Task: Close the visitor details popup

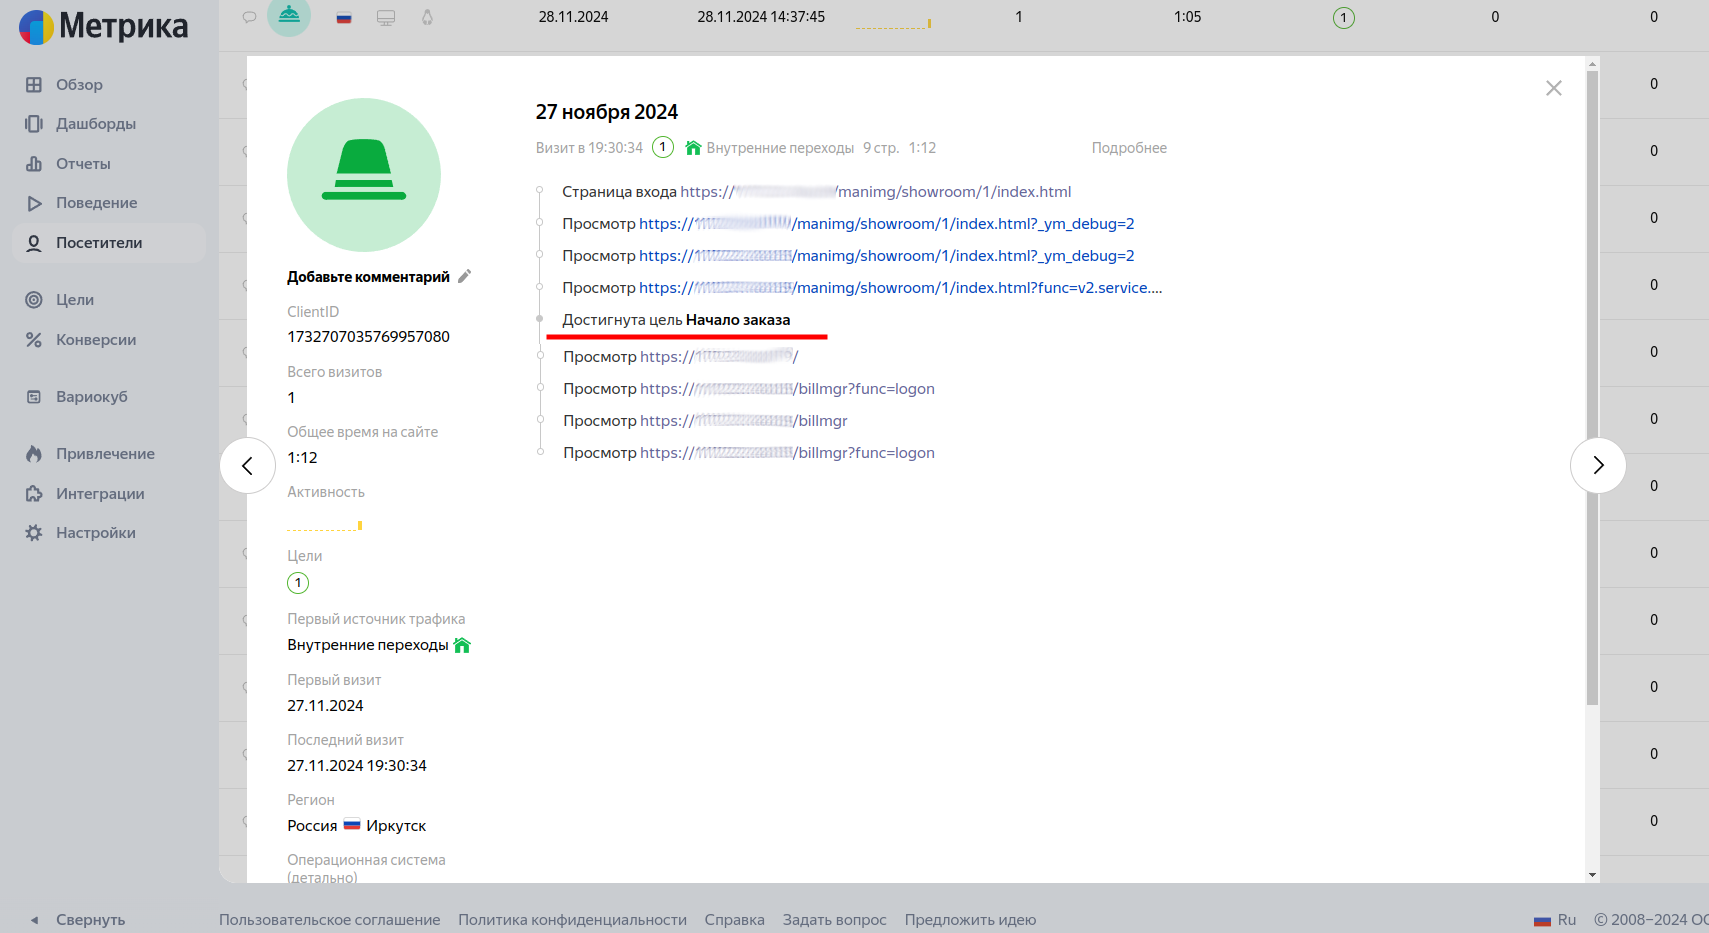Action: (x=1553, y=88)
